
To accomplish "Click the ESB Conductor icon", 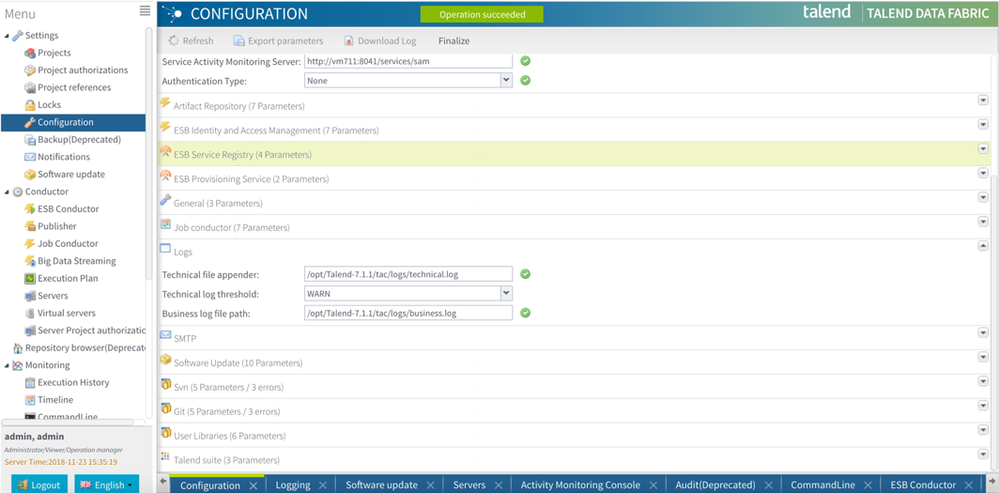I will click(30, 209).
